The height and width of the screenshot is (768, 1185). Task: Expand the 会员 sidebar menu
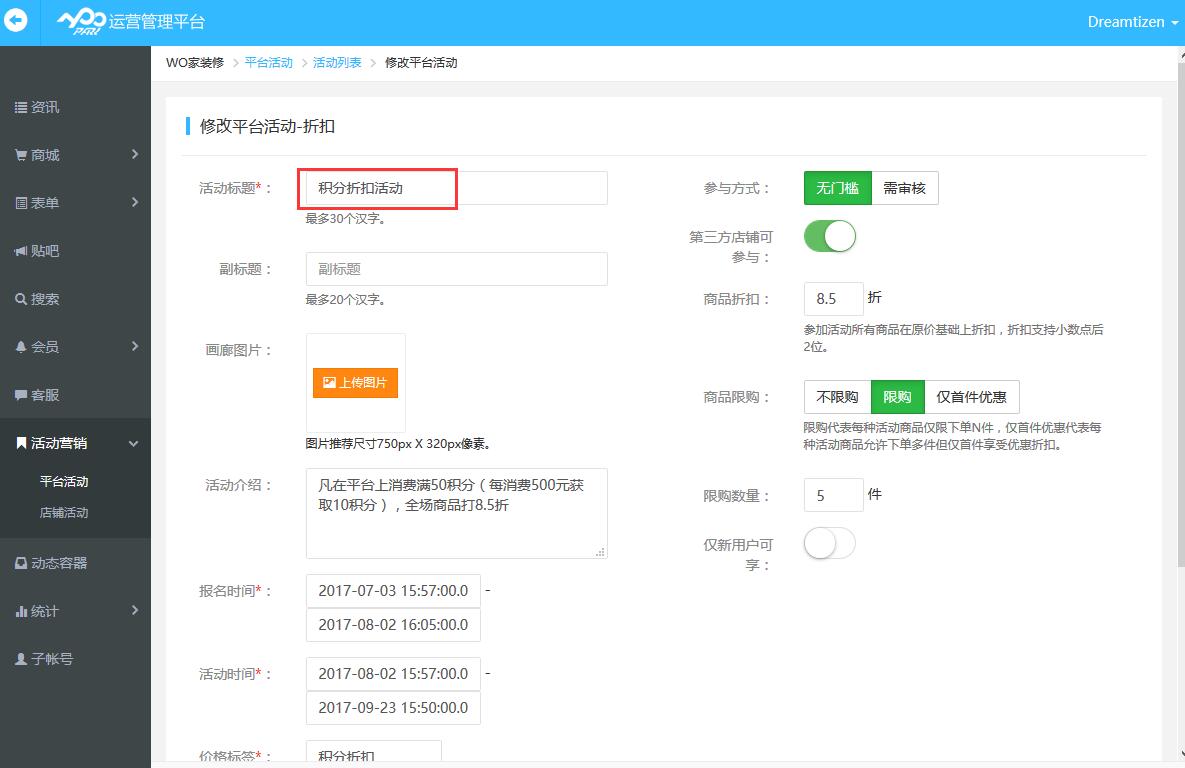[40, 347]
